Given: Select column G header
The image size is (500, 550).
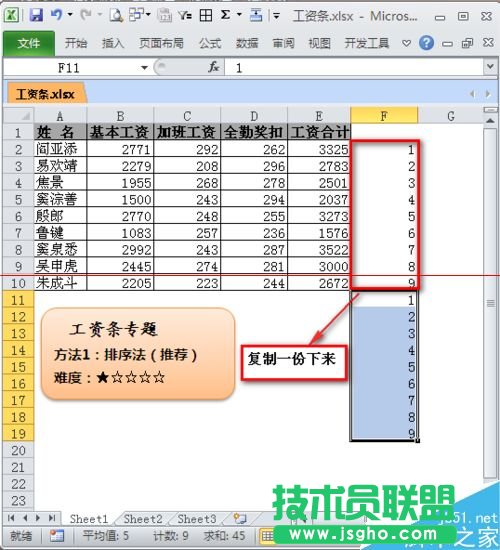Looking at the screenshot, I should (x=451, y=116).
